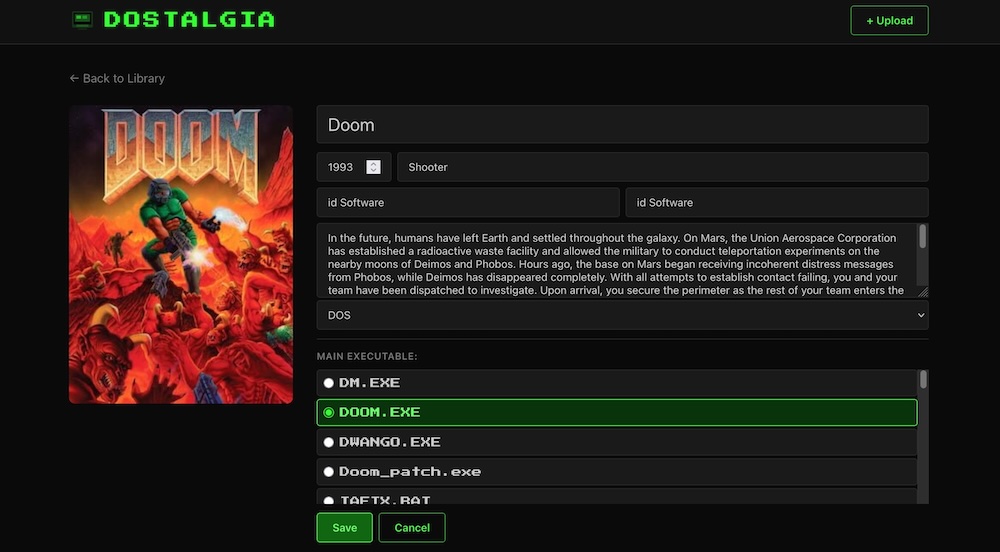Select the DOOM.EXE executable option
The width and height of the screenshot is (1000, 552).
tap(617, 412)
